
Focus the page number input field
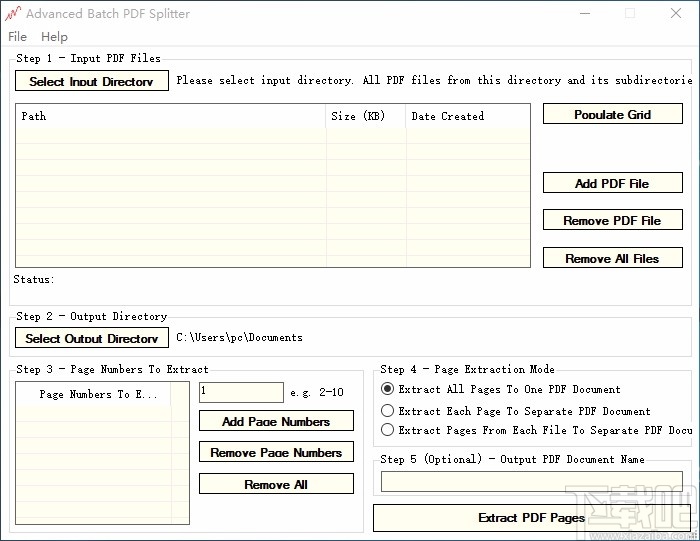[x=241, y=392]
